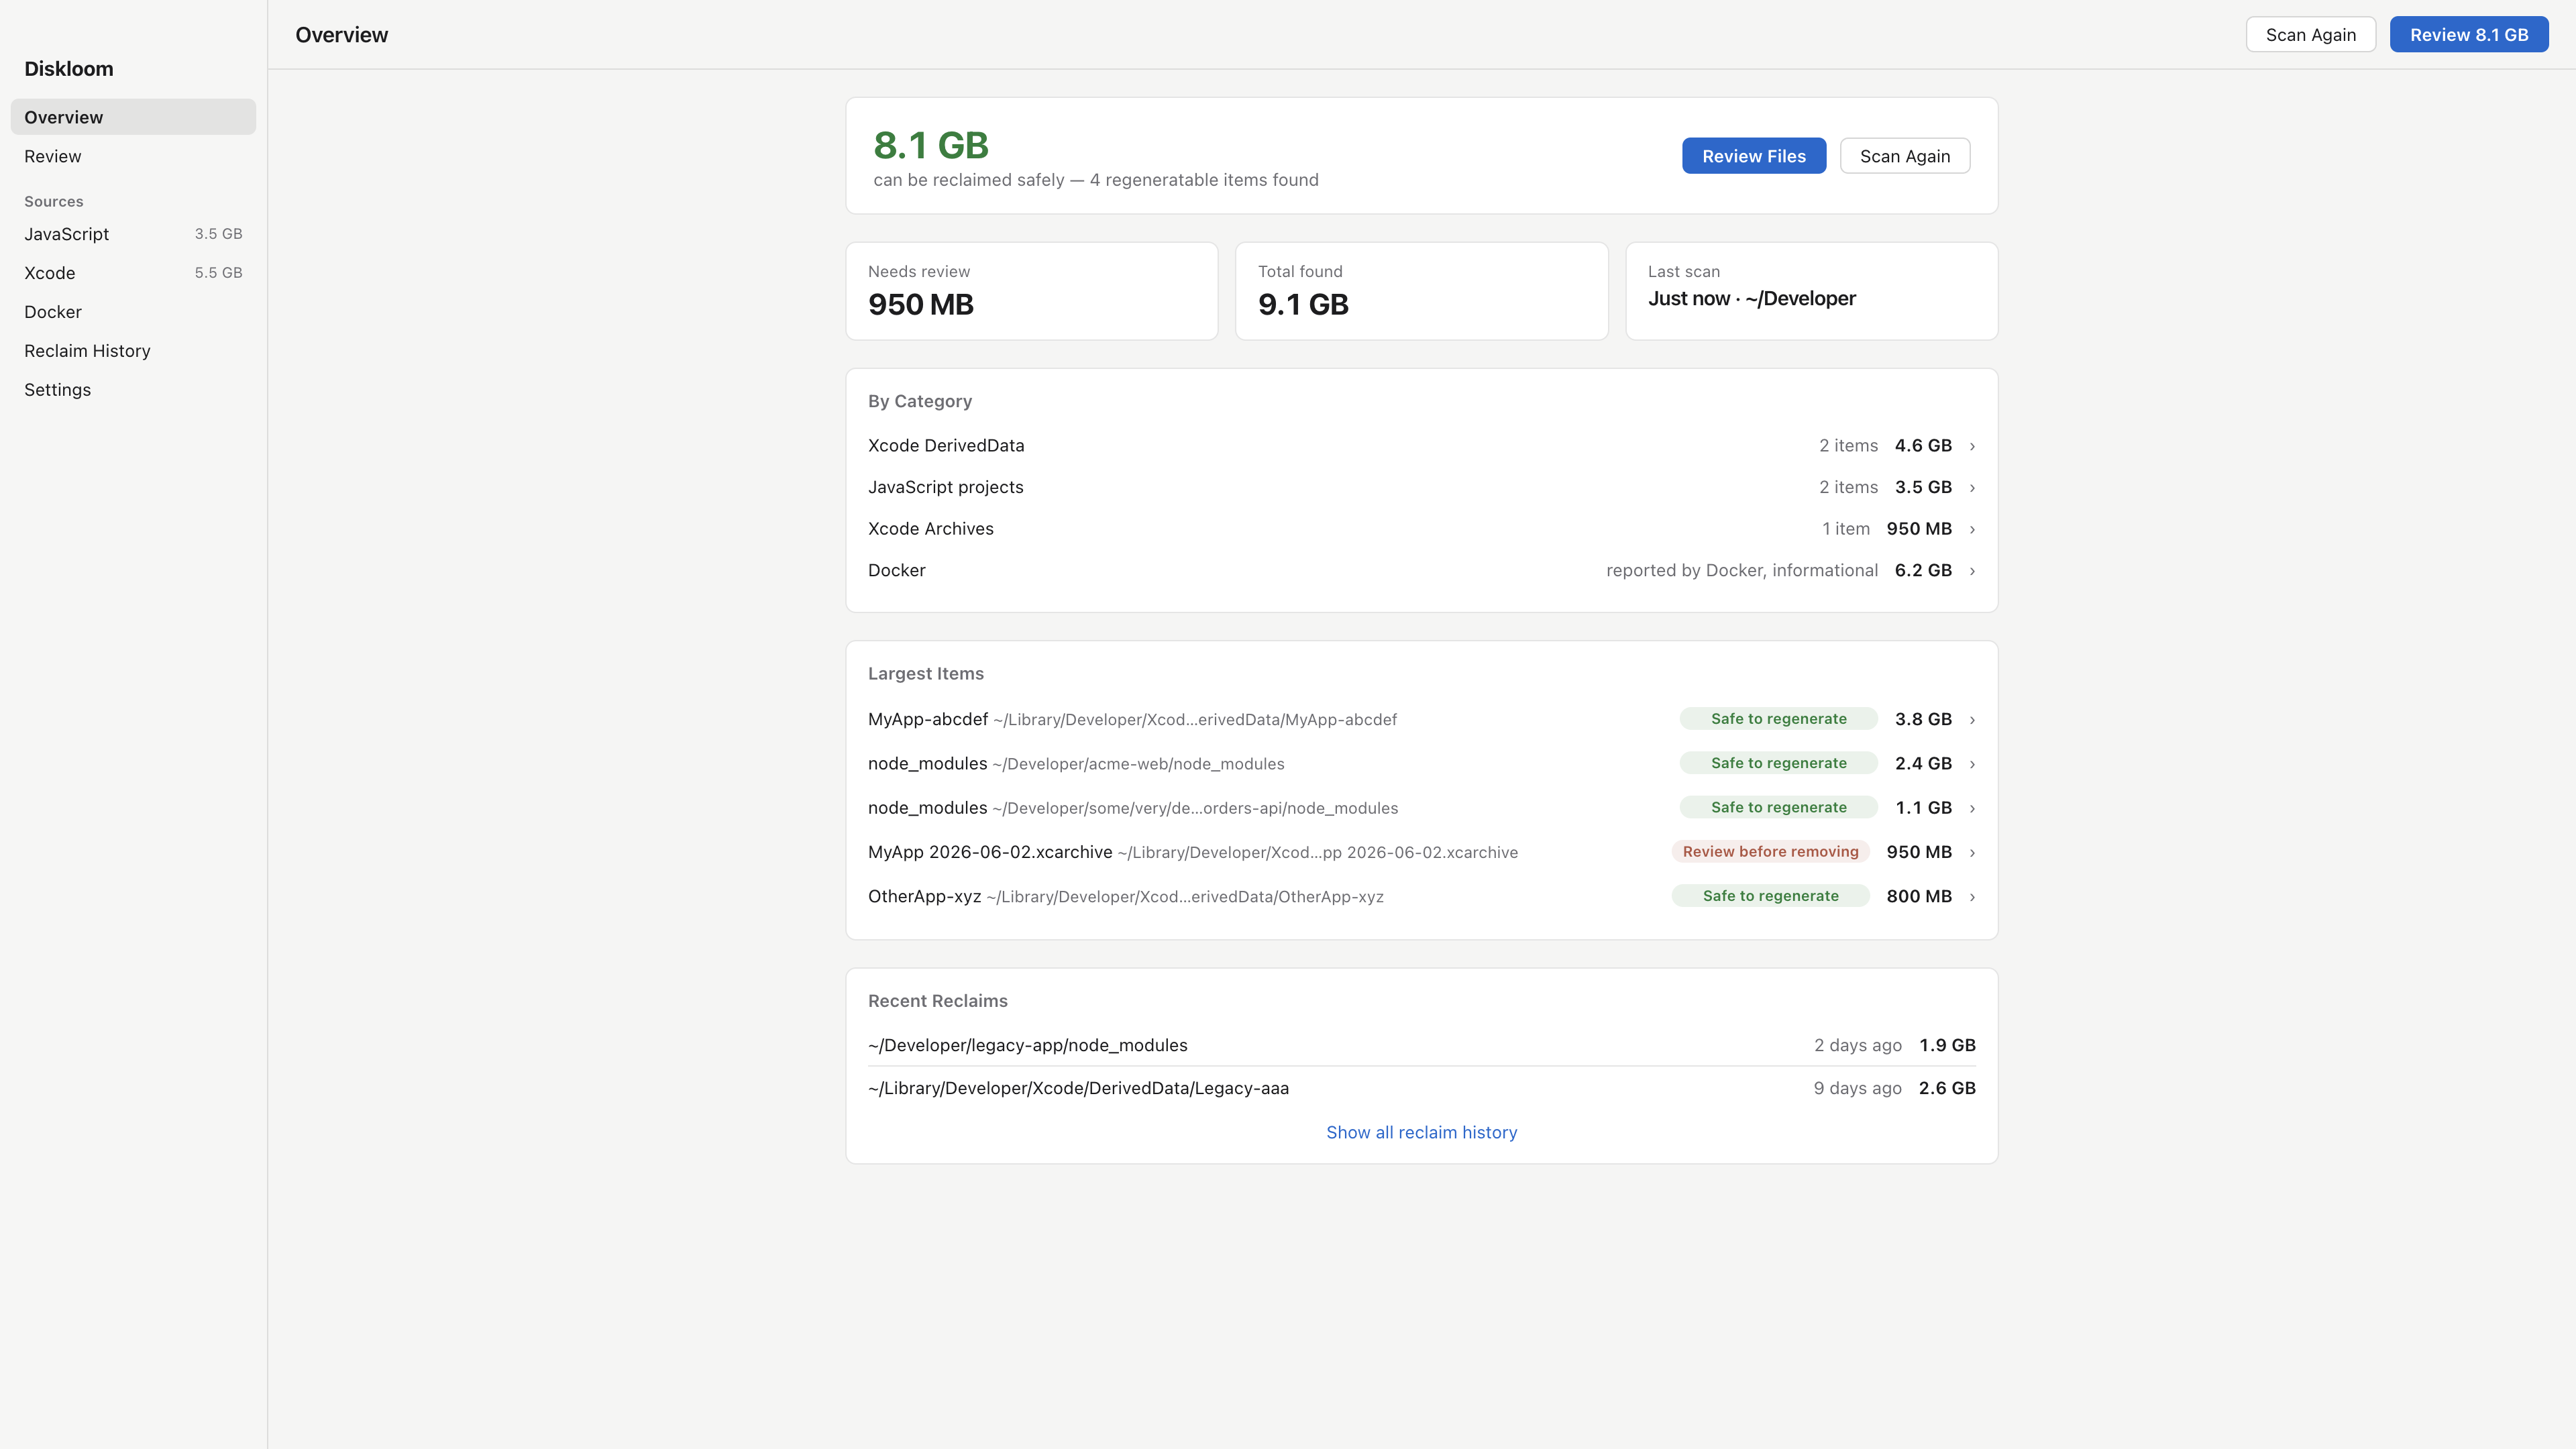Click 6.2 GB Docker size value

1923,570
